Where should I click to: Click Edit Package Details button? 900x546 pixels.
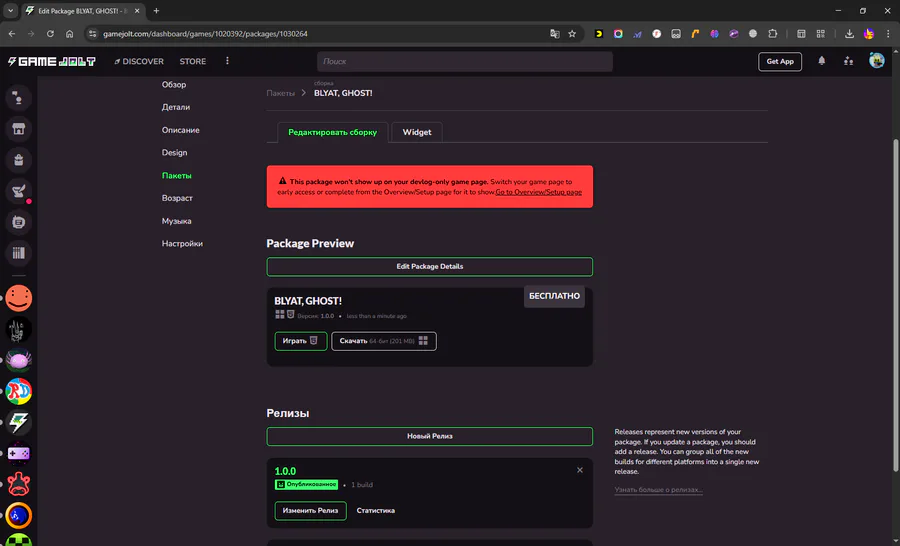pos(429,266)
